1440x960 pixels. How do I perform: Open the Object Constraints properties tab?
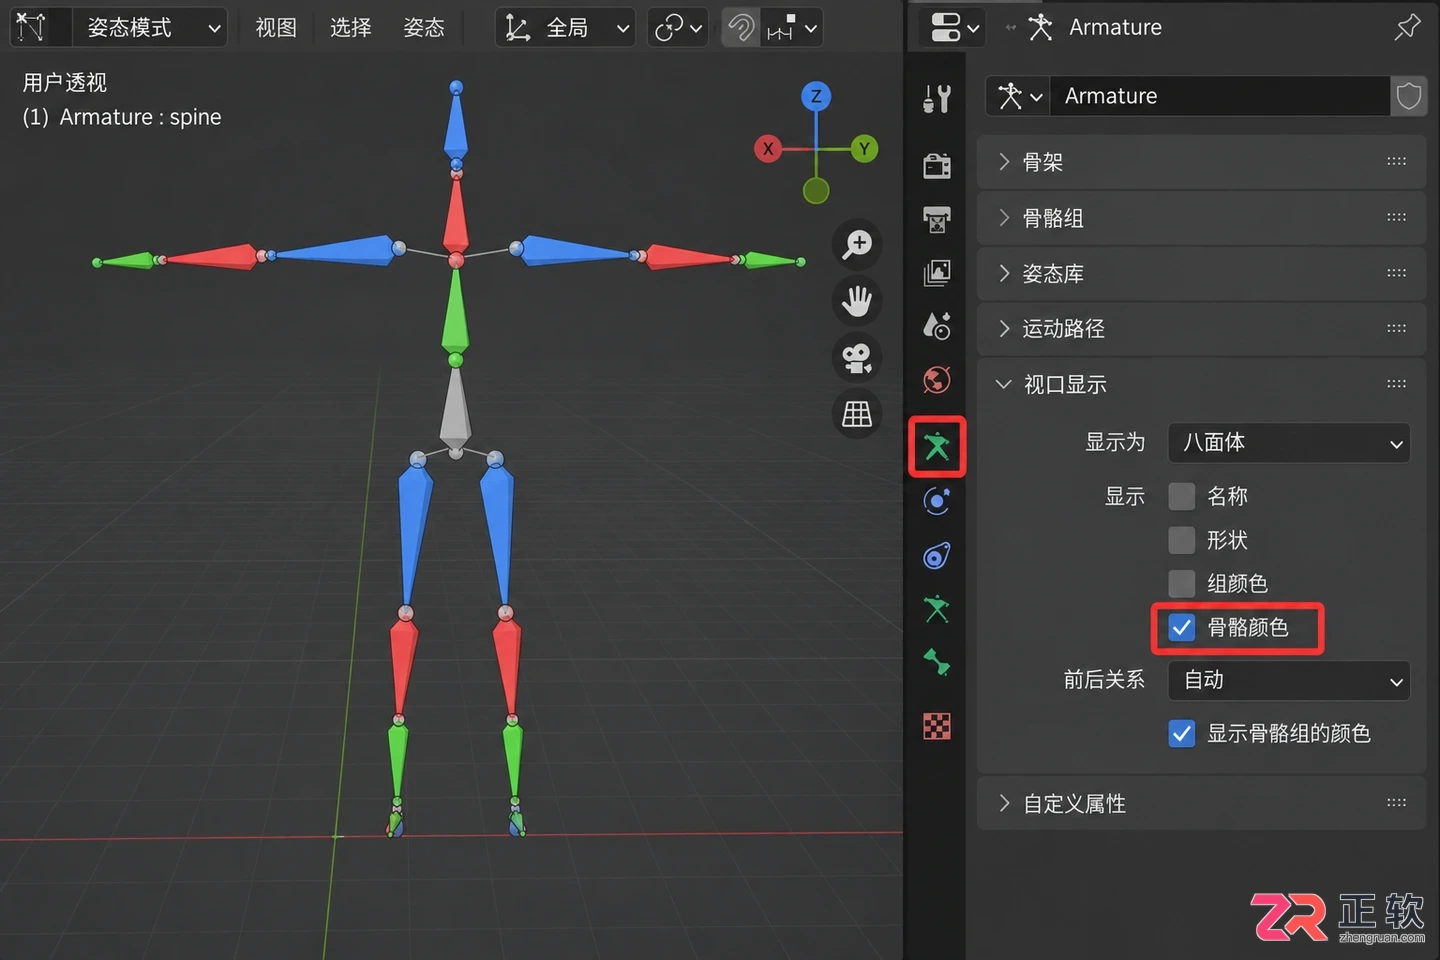(937, 556)
